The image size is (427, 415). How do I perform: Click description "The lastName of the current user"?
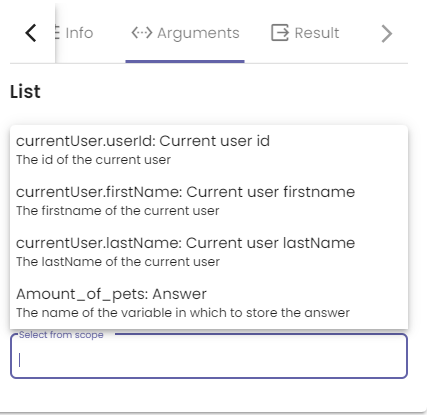coord(118,262)
